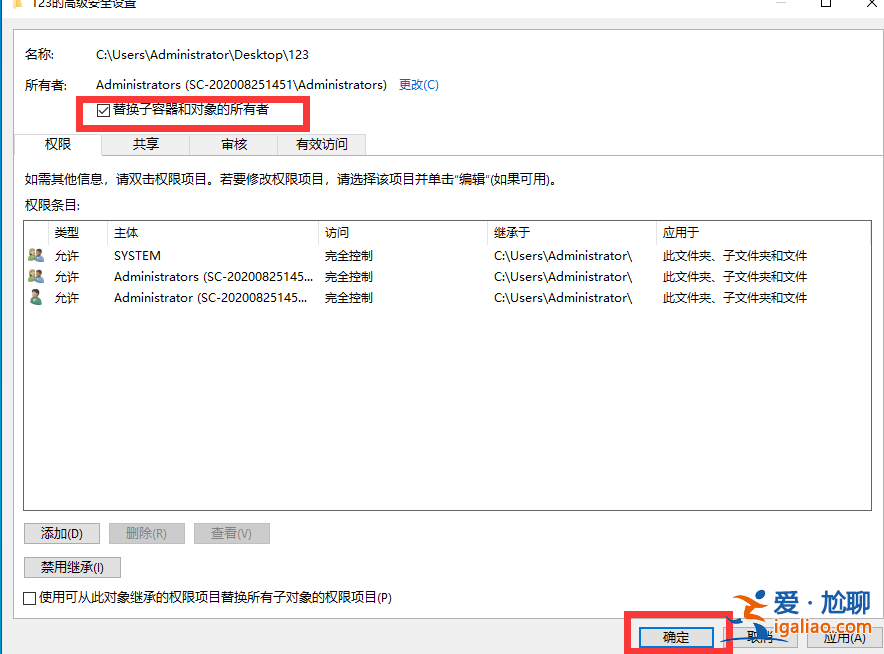The width and height of the screenshot is (884, 654).
Task: Select the 权限 tab
Action: coord(57,144)
